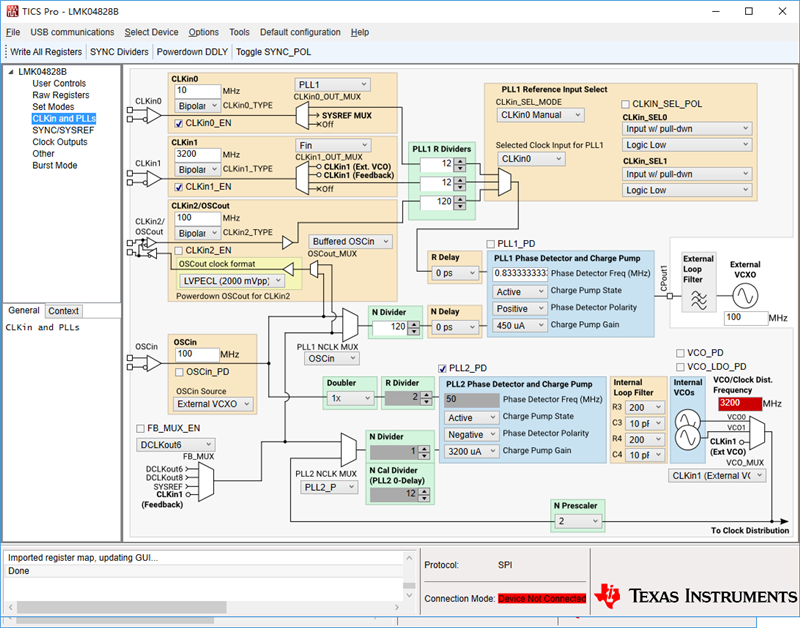Click the Texas Instruments logo
Image resolution: width=800 pixels, height=628 pixels.
click(695, 595)
